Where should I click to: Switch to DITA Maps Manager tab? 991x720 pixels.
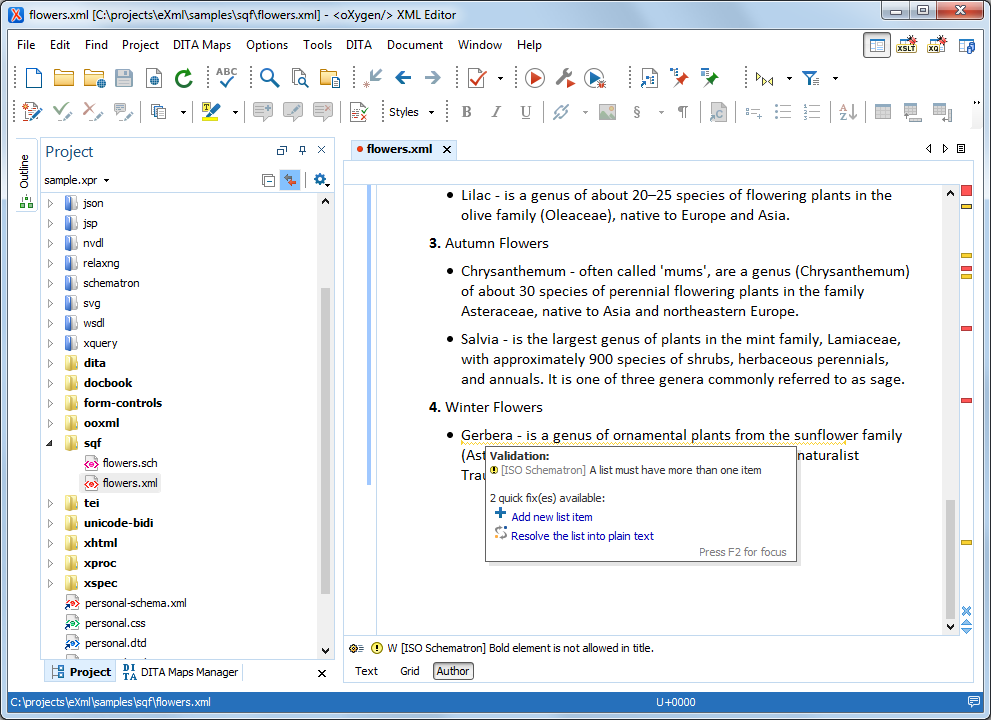click(x=181, y=672)
